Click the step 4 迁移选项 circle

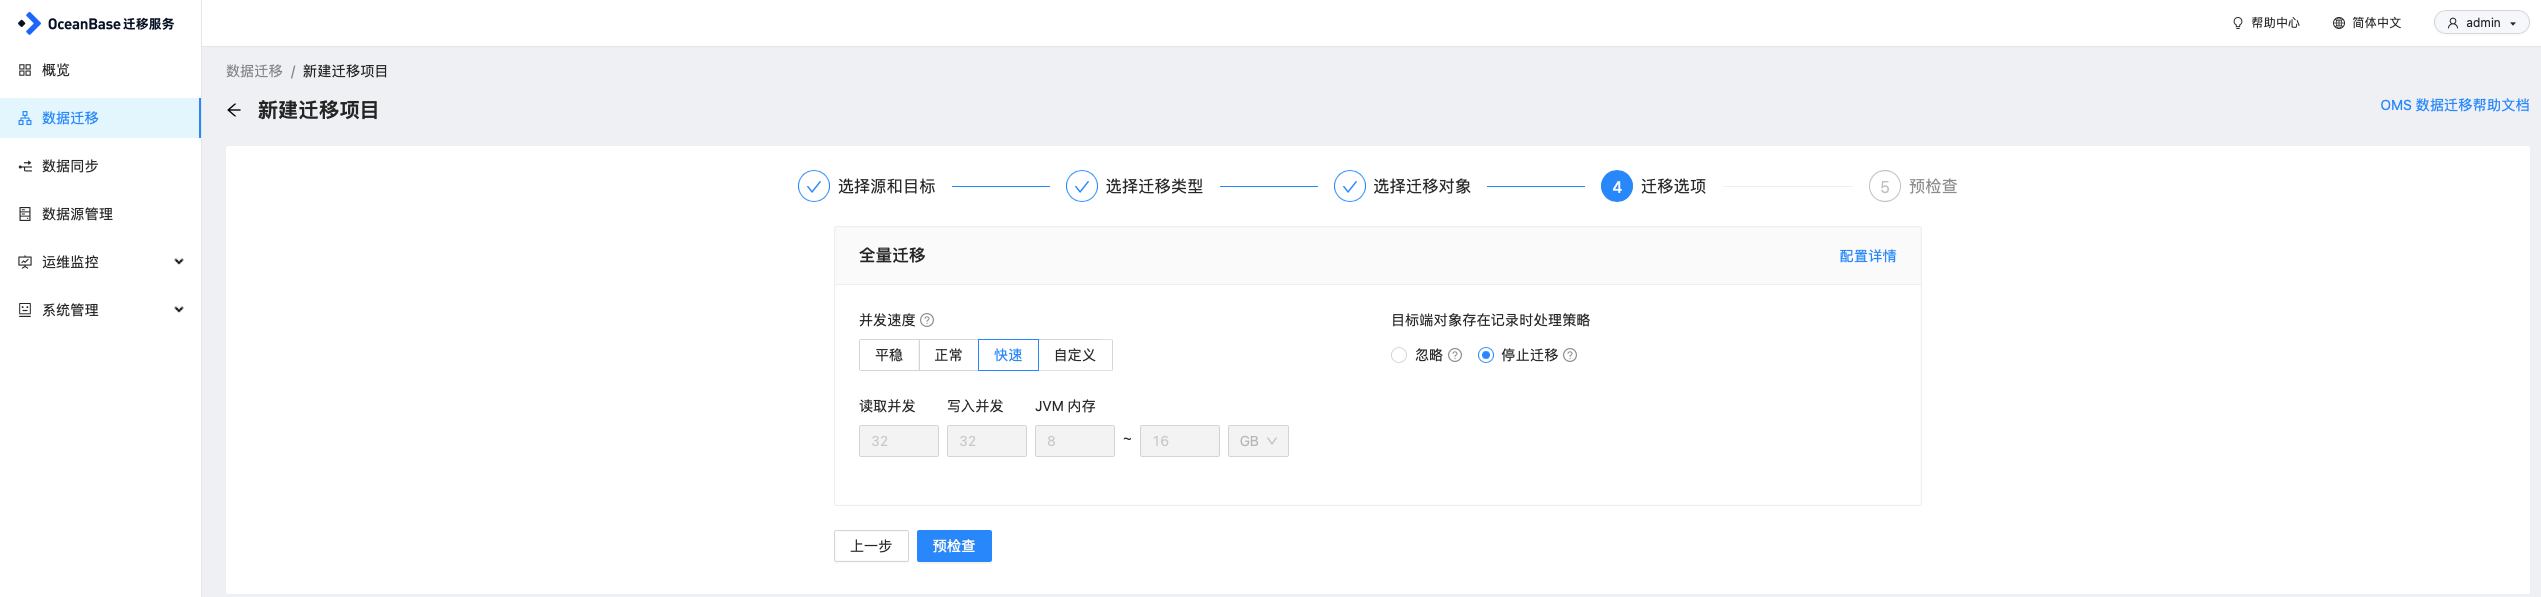click(x=1617, y=186)
